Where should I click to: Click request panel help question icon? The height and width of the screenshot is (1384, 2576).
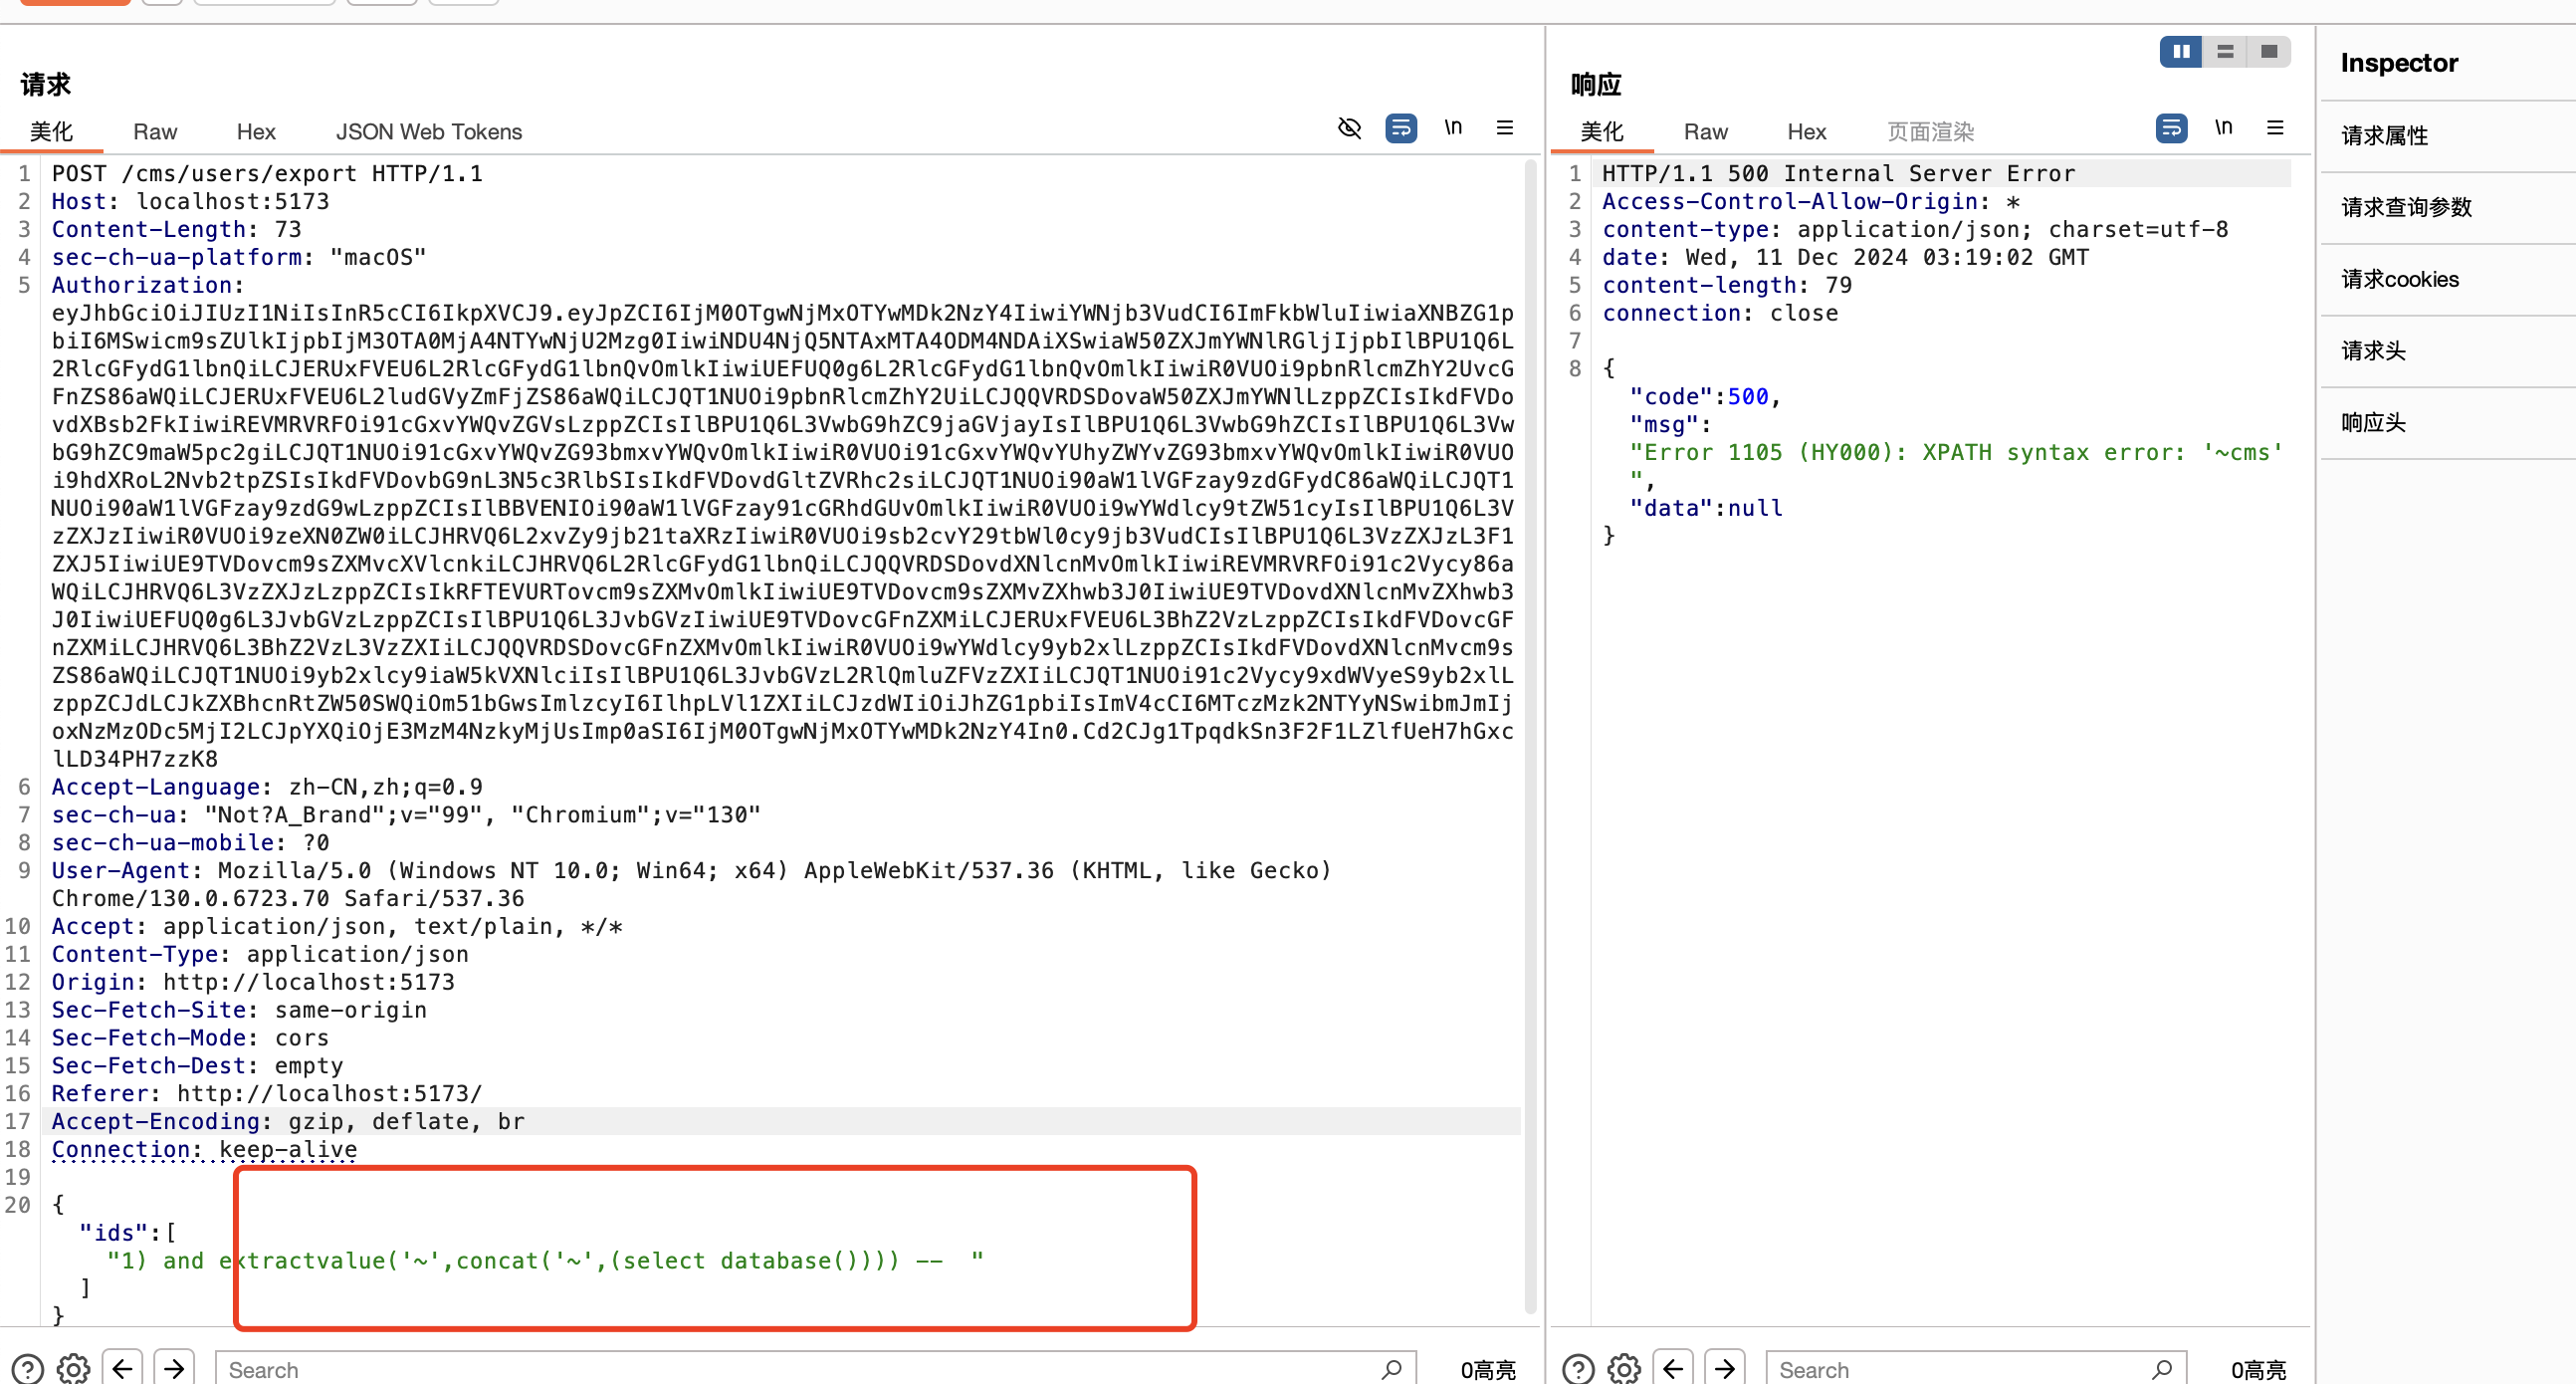27,1368
